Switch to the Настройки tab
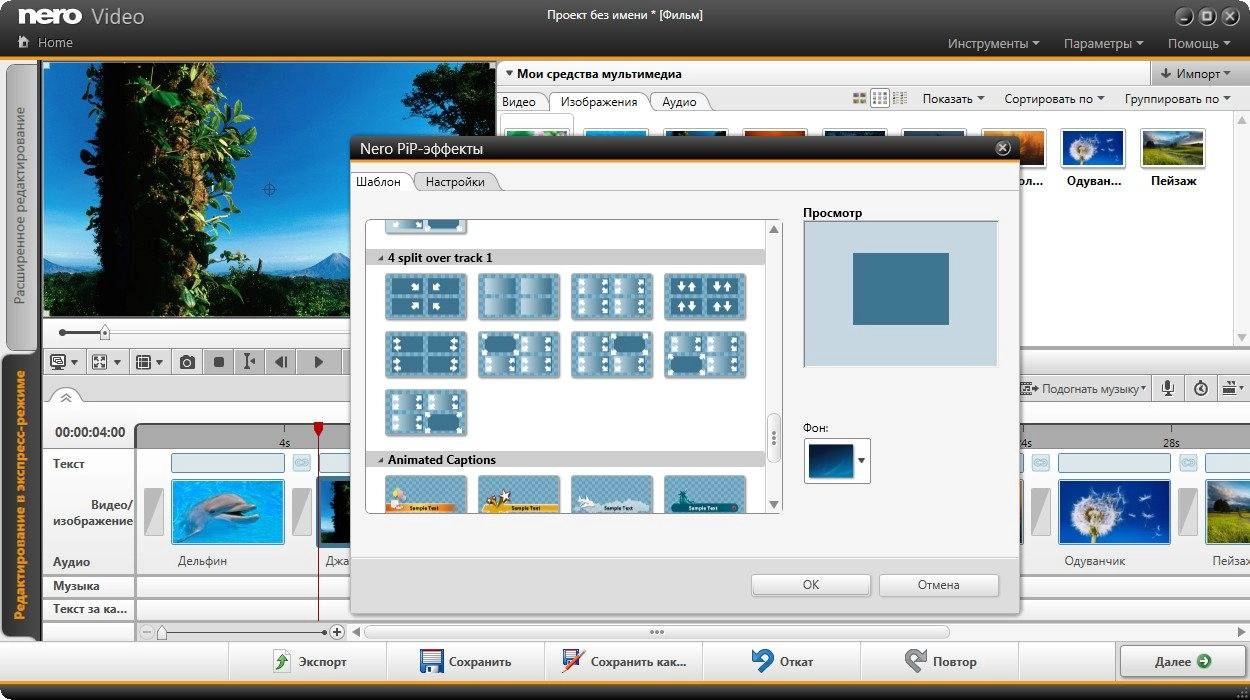Screen dimensions: 1250x700 coord(455,181)
